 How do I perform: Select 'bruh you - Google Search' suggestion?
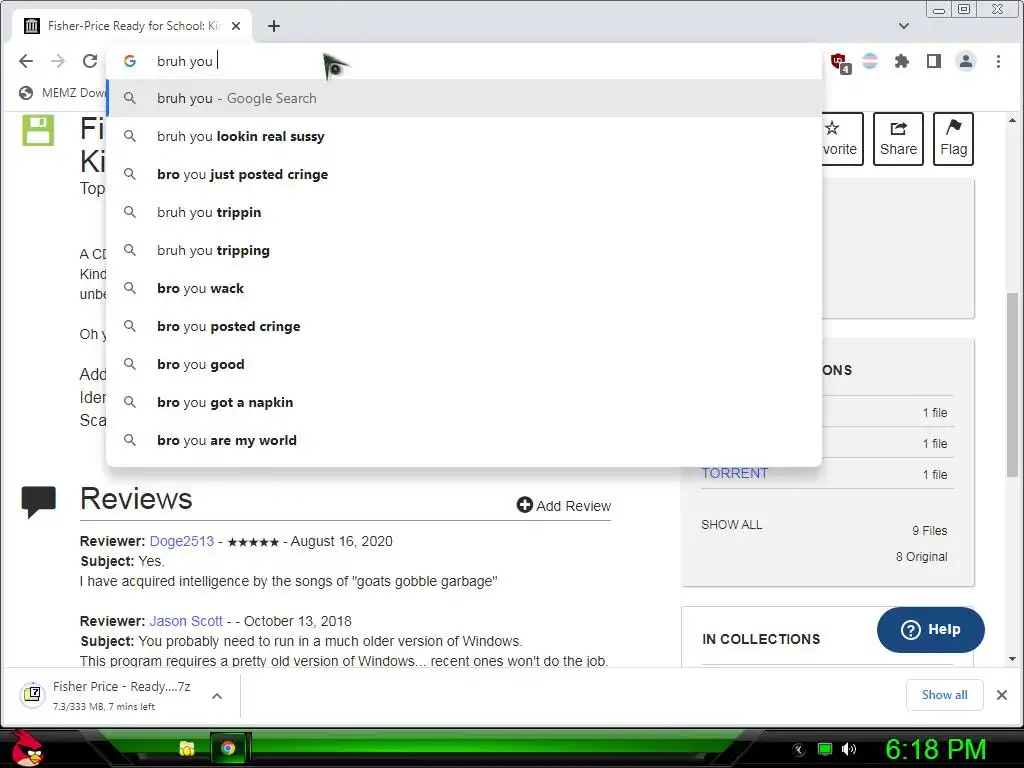(x=464, y=99)
